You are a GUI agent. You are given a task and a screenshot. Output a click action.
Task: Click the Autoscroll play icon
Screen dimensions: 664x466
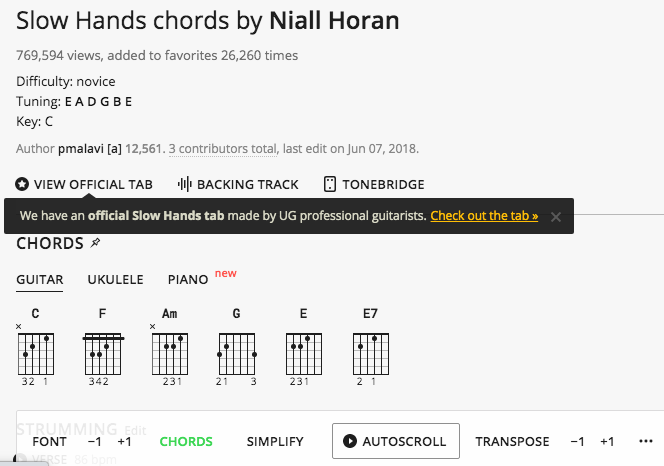[350, 441]
